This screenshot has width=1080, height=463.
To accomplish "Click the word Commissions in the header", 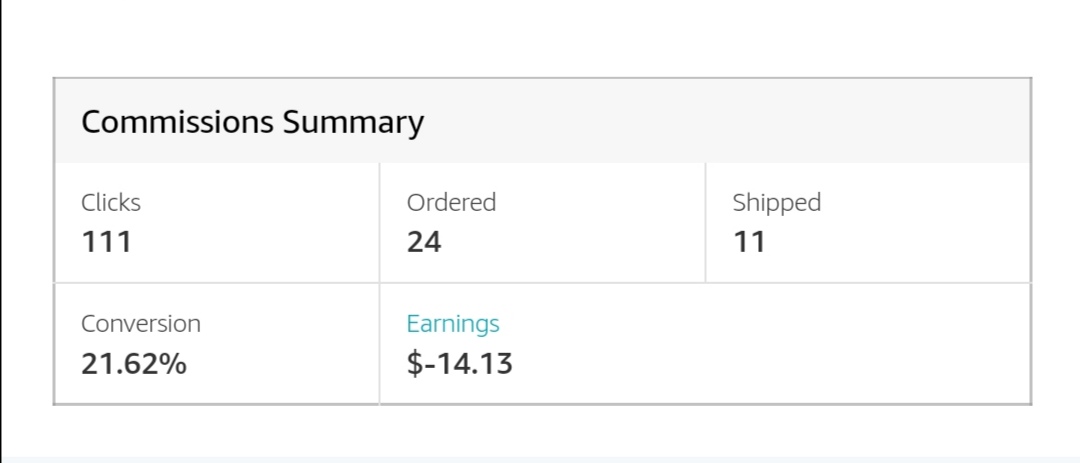I will [x=177, y=122].
